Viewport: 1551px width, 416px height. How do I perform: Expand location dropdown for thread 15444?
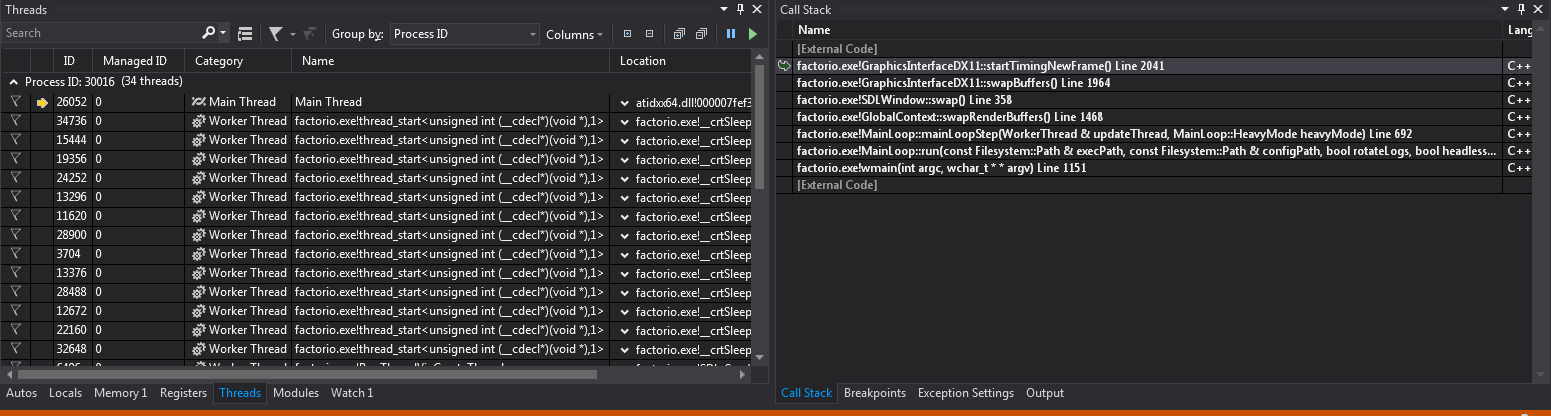pos(624,141)
